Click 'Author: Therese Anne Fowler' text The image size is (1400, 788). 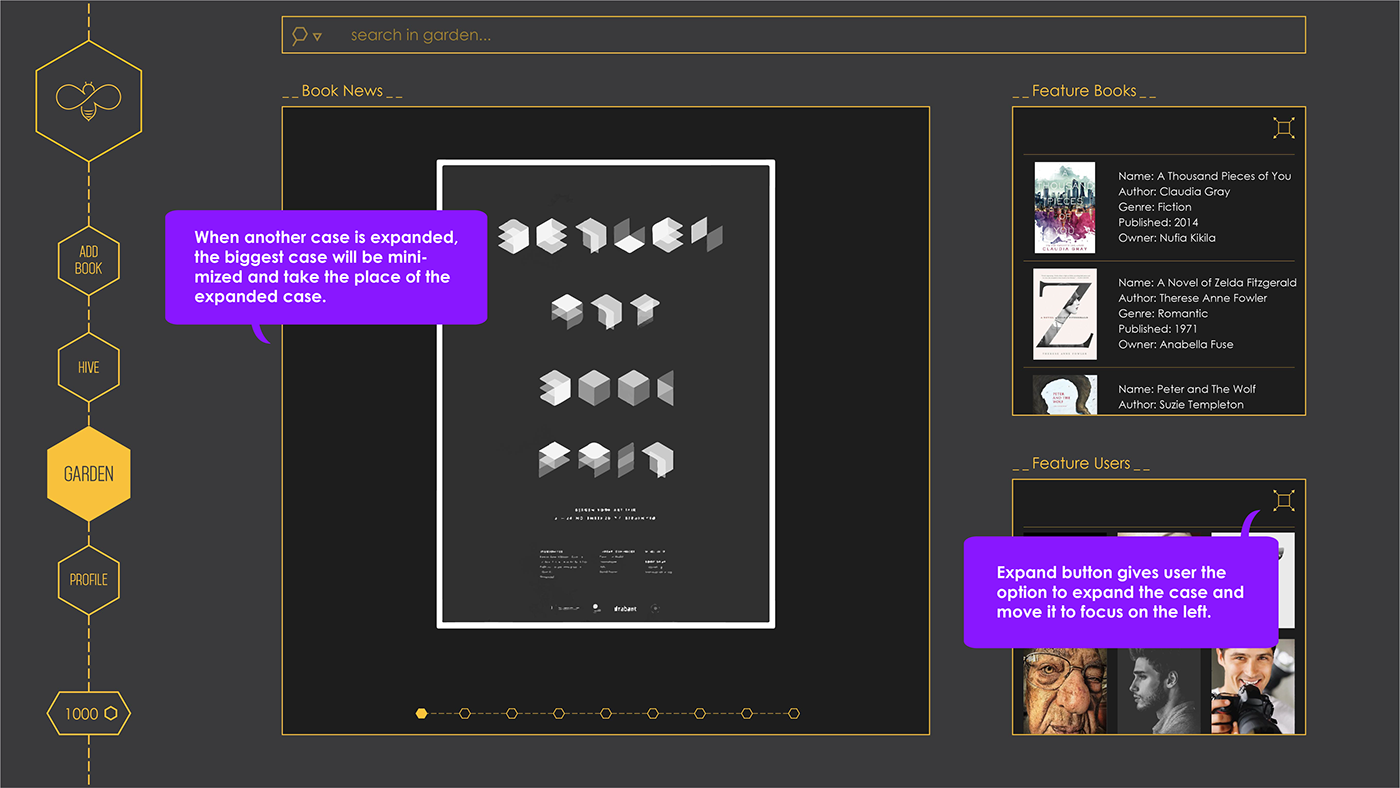point(1192,298)
